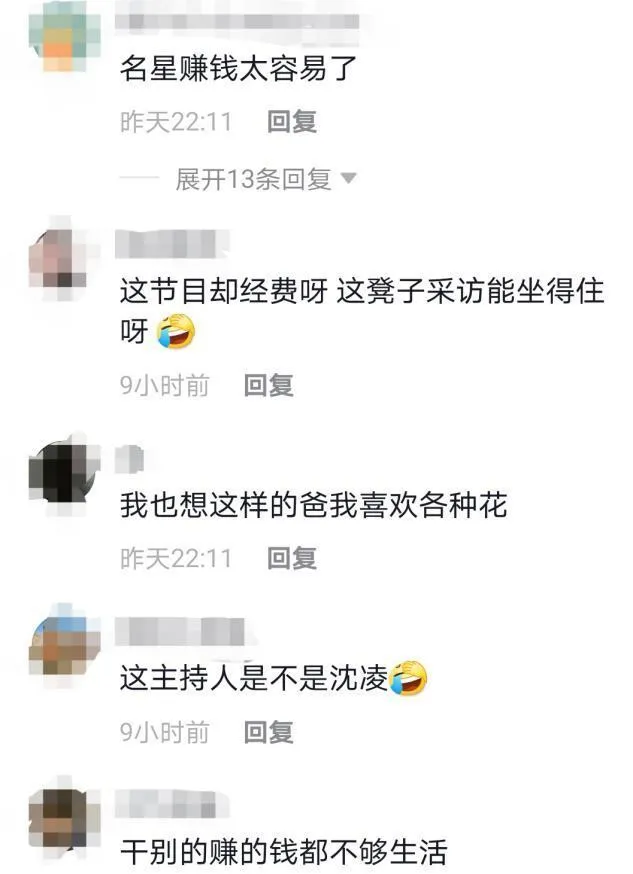Reply to the 这节目却经费呀 comment
The image size is (633, 874).
[269, 385]
